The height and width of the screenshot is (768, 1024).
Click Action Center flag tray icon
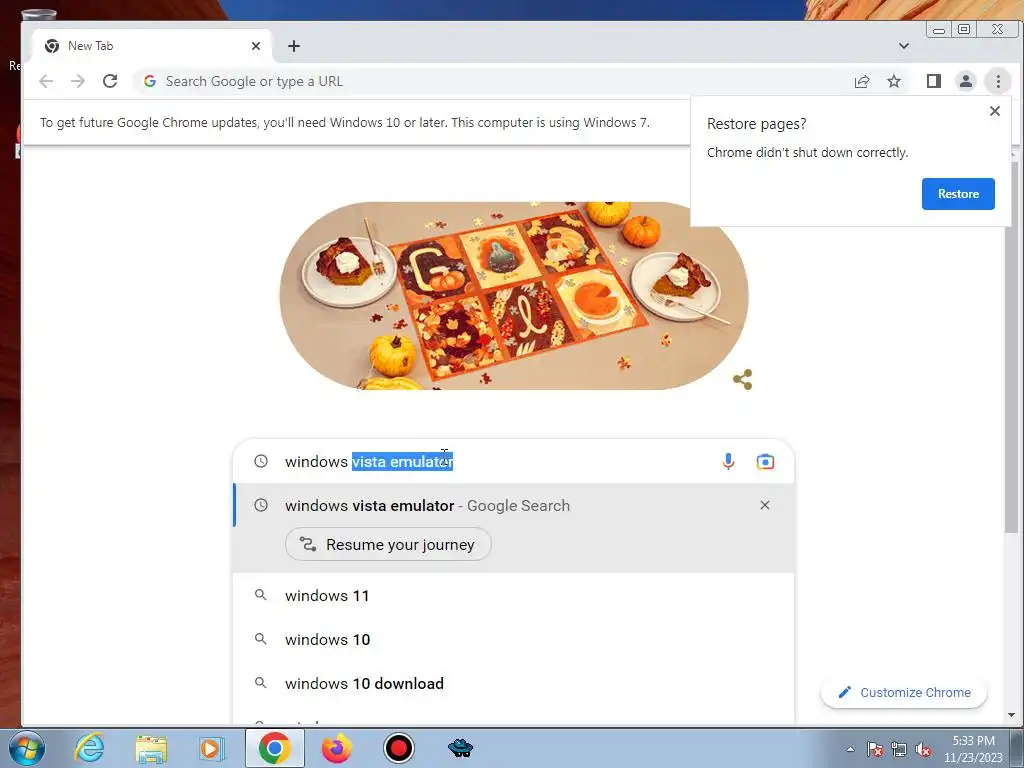pos(875,749)
